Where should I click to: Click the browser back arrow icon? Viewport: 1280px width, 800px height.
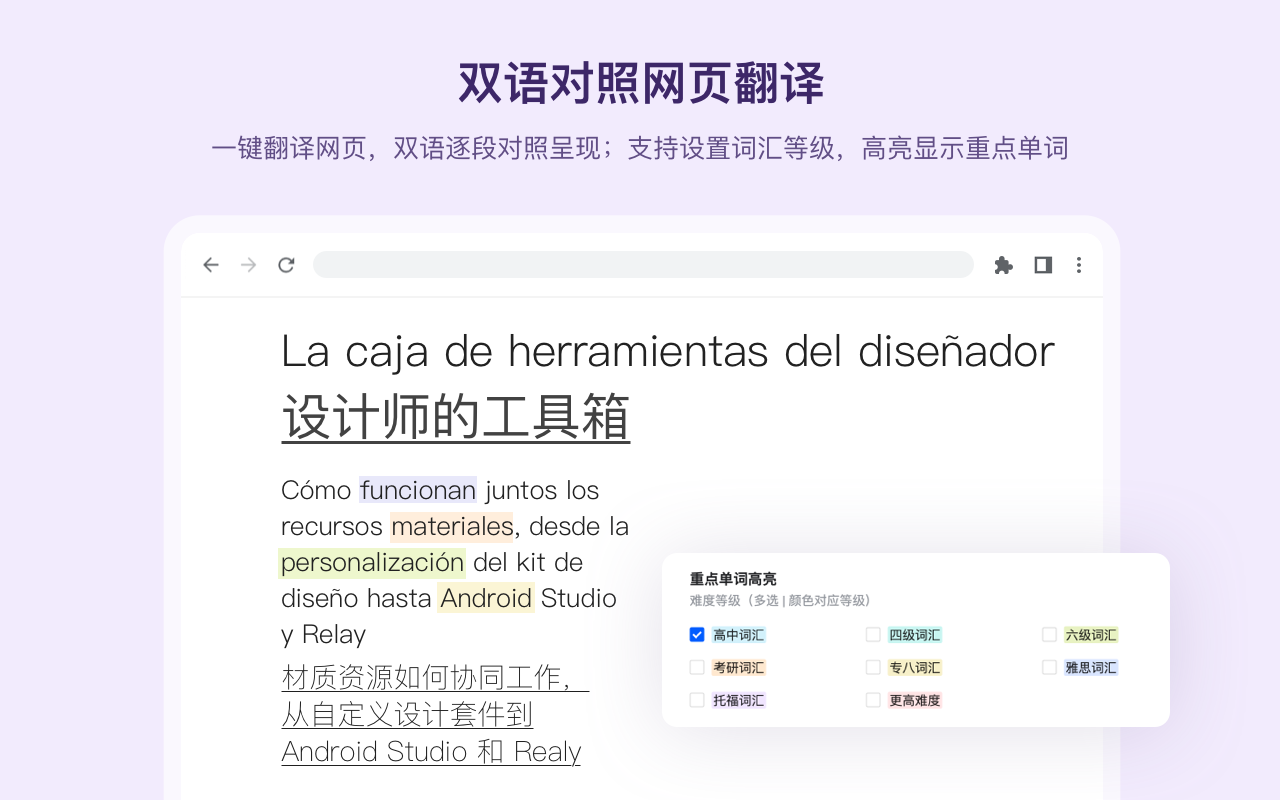210,264
